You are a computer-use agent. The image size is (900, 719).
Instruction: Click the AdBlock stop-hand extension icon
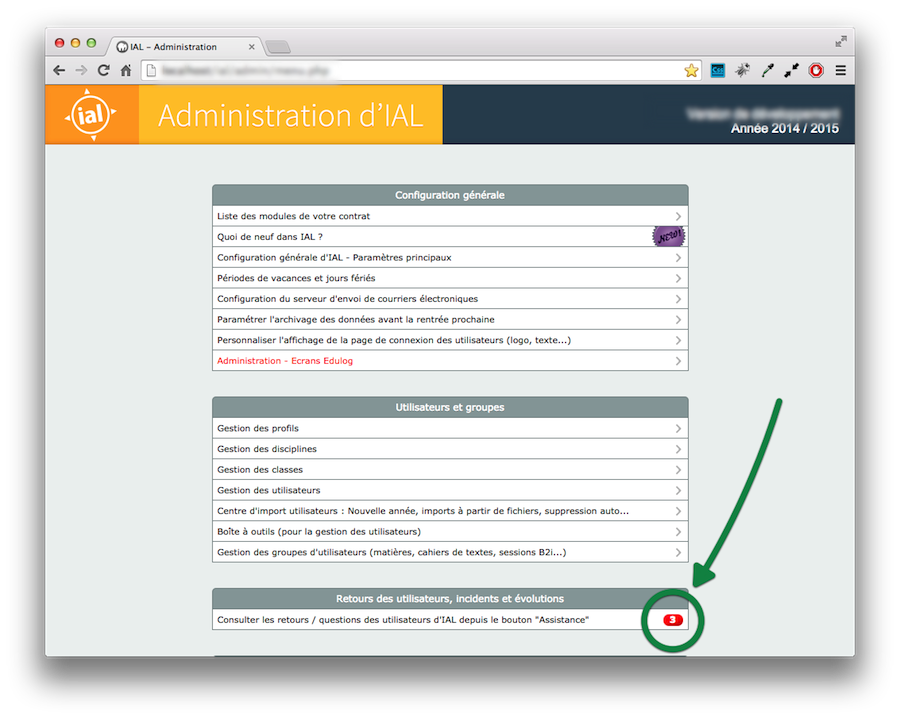coord(816,70)
